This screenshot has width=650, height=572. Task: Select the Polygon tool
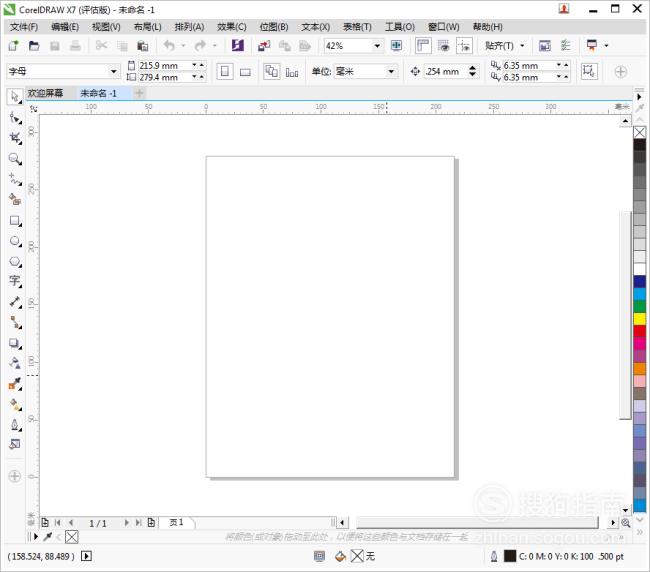15,262
